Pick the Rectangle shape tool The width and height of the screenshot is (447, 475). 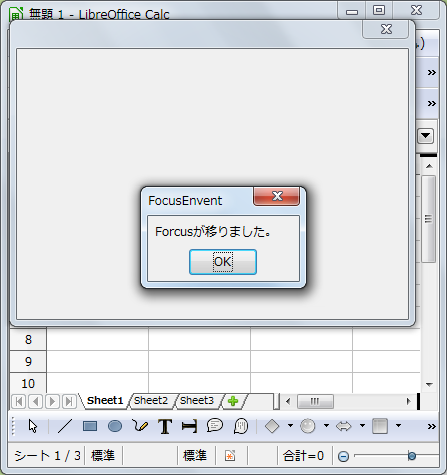click(90, 426)
